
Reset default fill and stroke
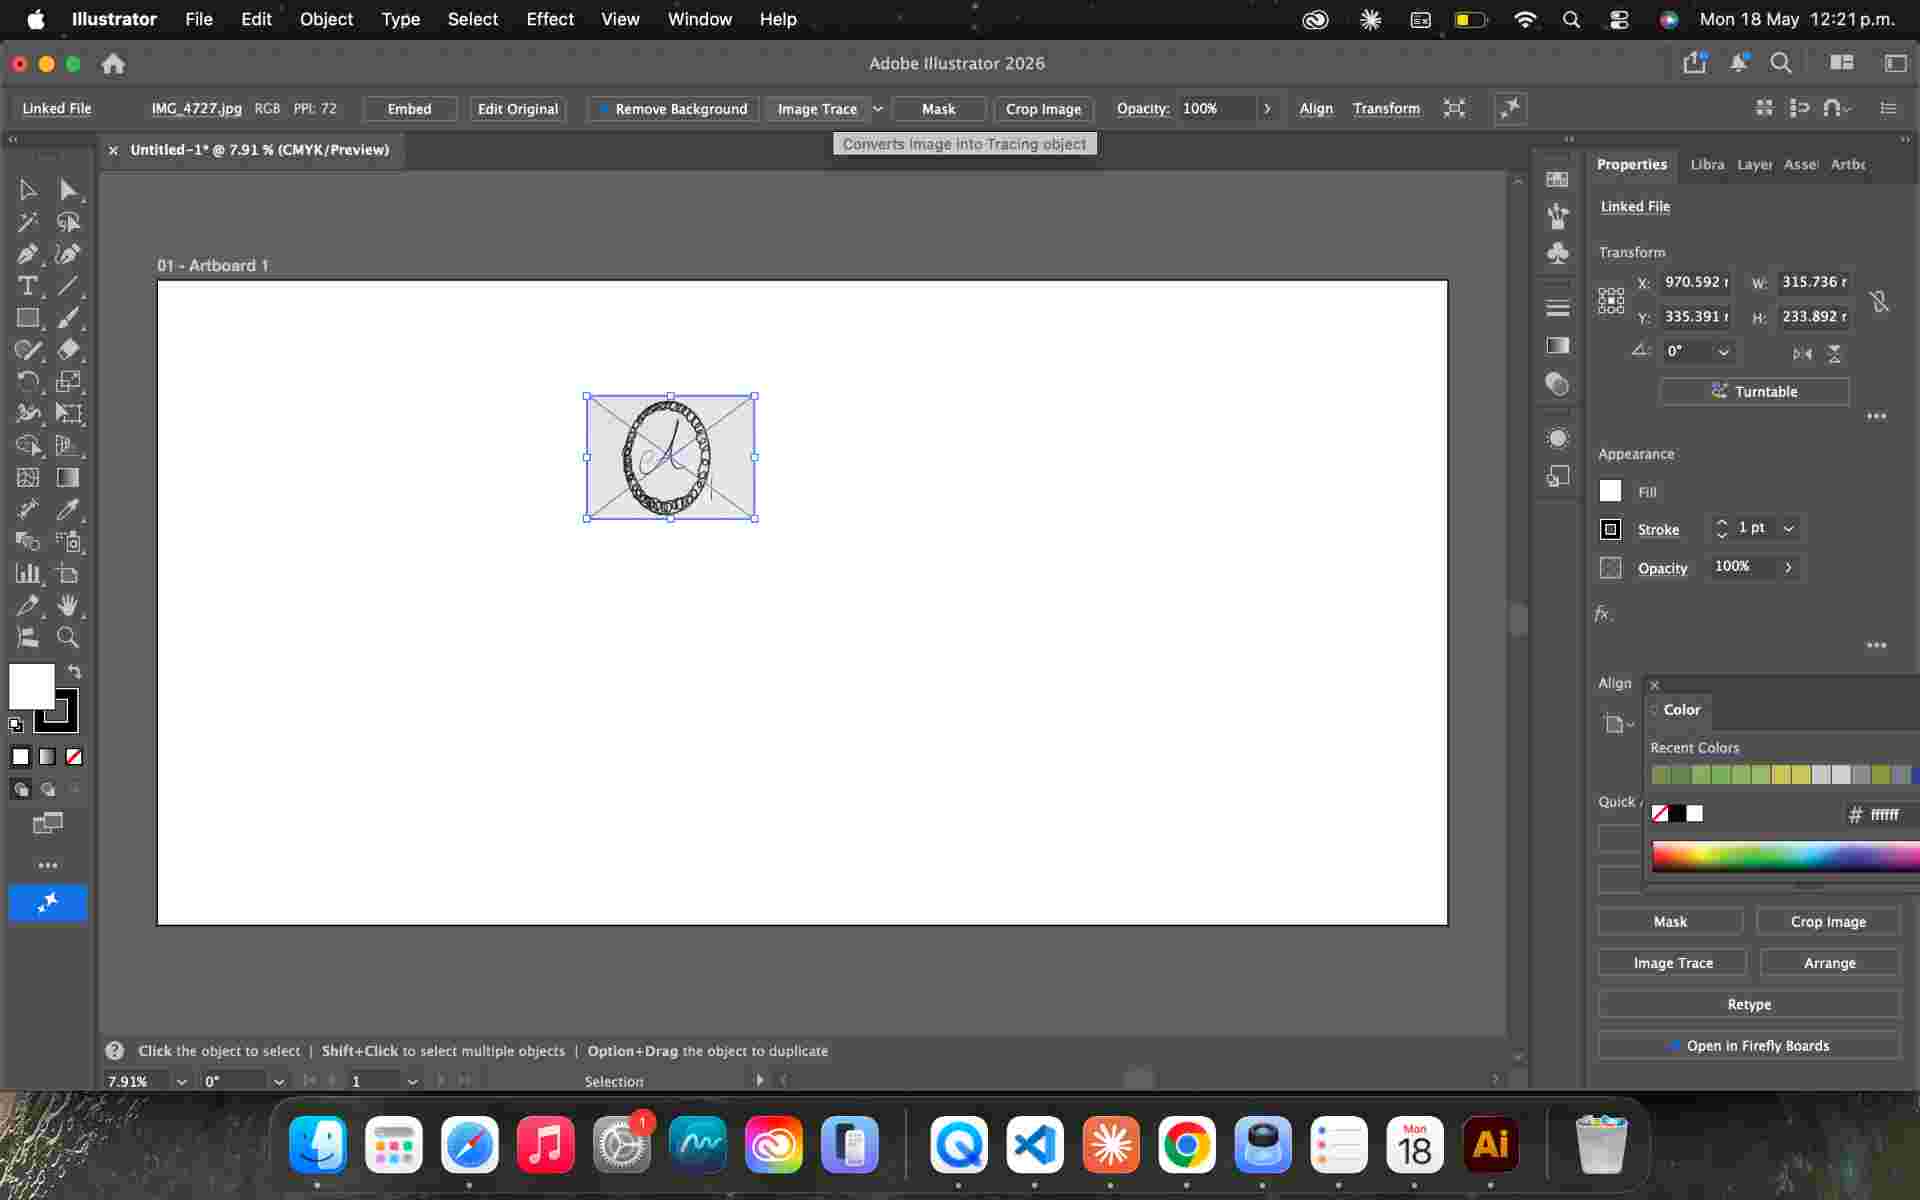tap(16, 725)
